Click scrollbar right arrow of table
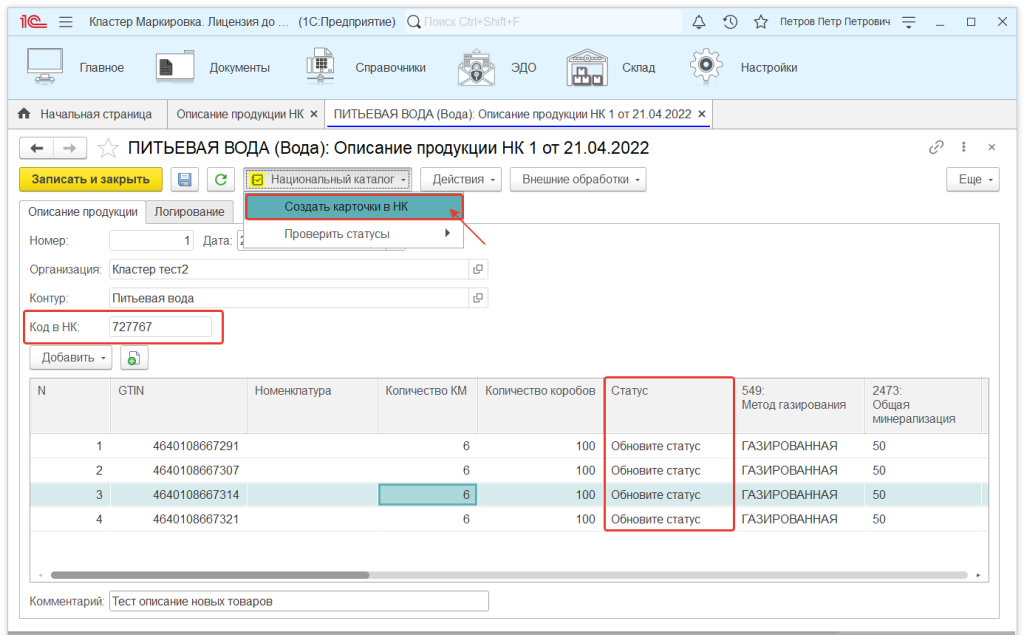The height and width of the screenshot is (635, 1024). click(x=978, y=575)
